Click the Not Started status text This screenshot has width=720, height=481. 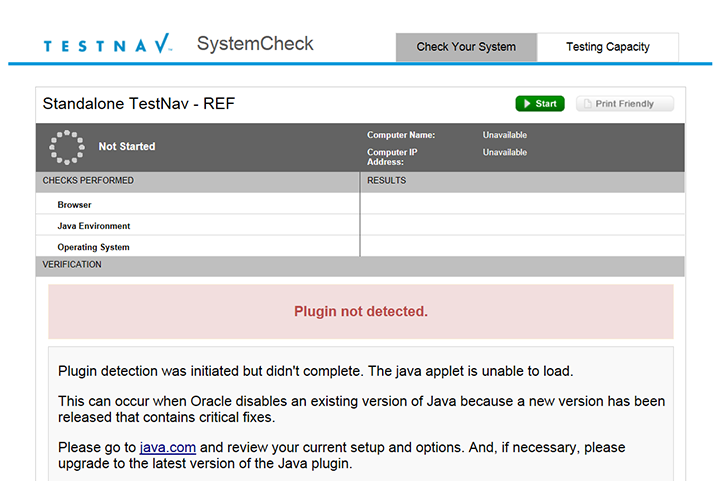click(x=127, y=147)
